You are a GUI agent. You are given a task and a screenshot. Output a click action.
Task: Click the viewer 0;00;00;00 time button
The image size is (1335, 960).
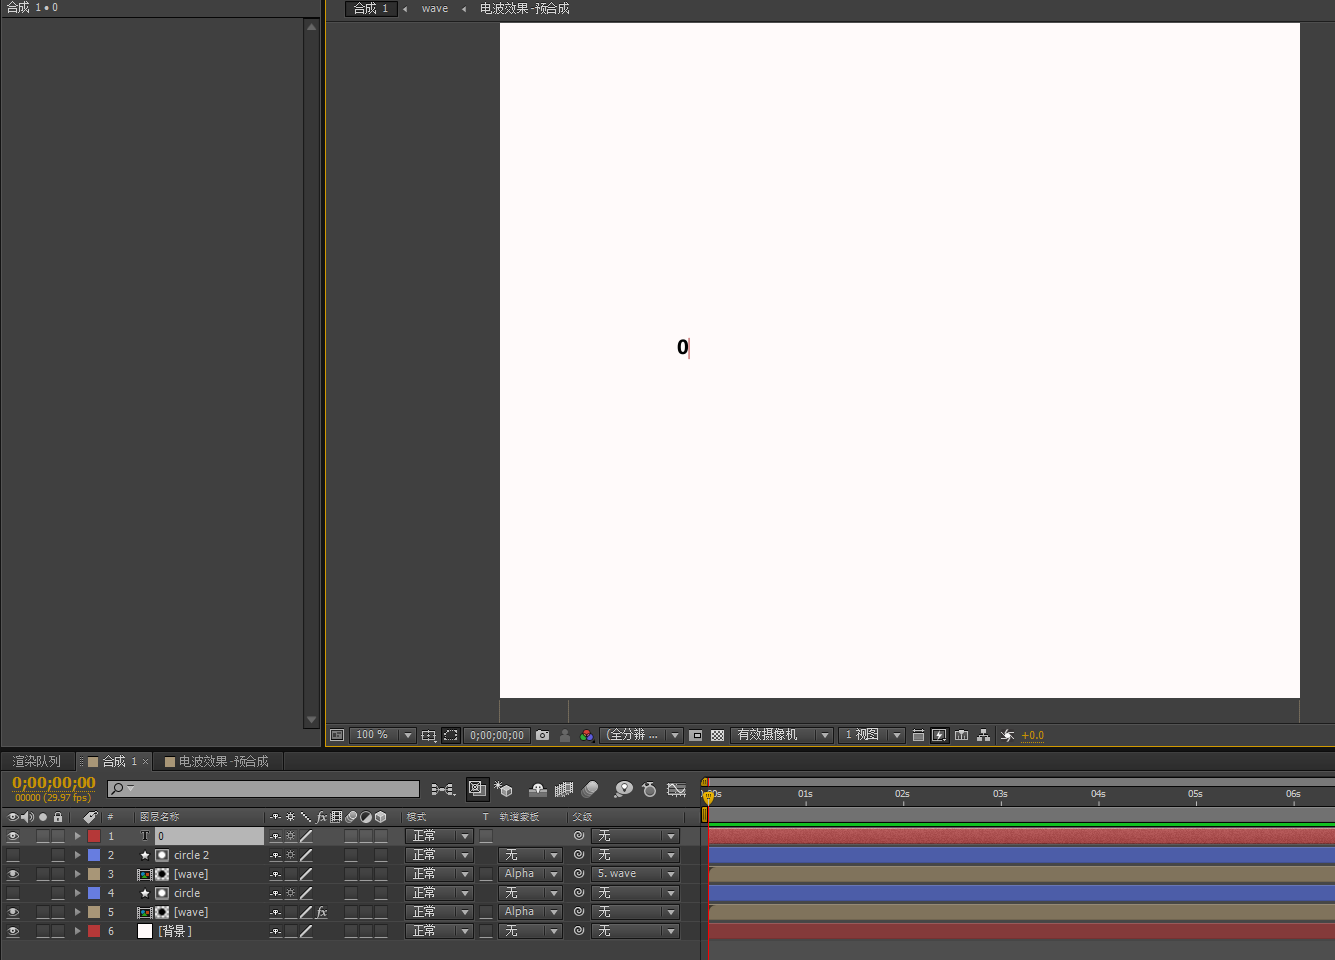pos(497,735)
